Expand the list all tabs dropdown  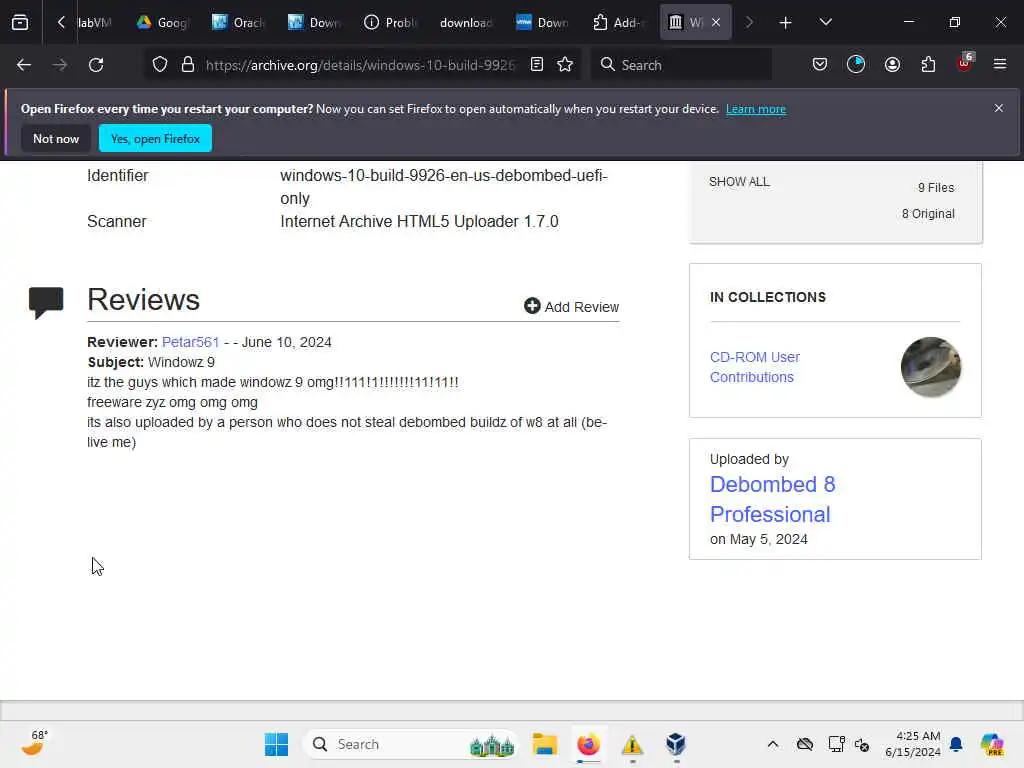point(825,22)
